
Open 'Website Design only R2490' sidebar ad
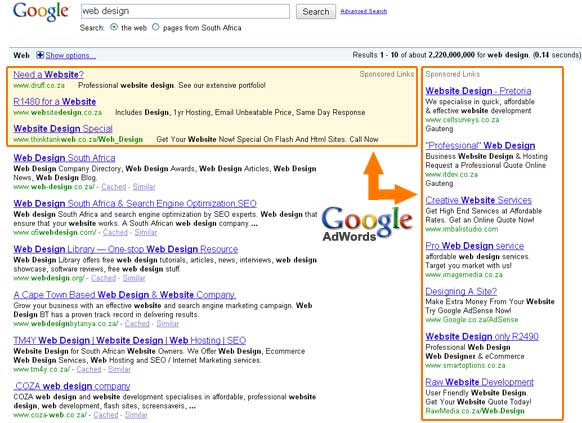(482, 336)
